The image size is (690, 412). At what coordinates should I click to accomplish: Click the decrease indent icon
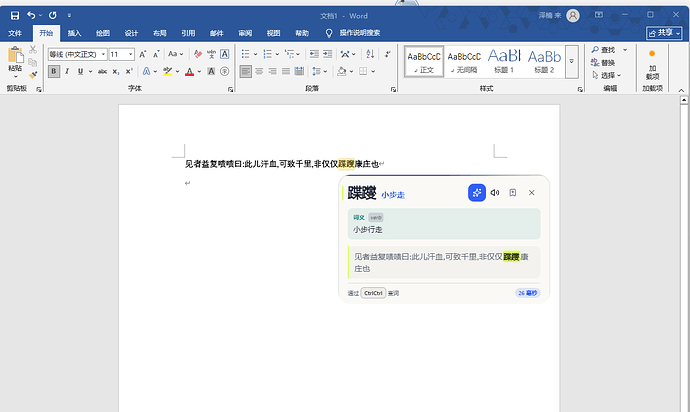(x=314, y=54)
